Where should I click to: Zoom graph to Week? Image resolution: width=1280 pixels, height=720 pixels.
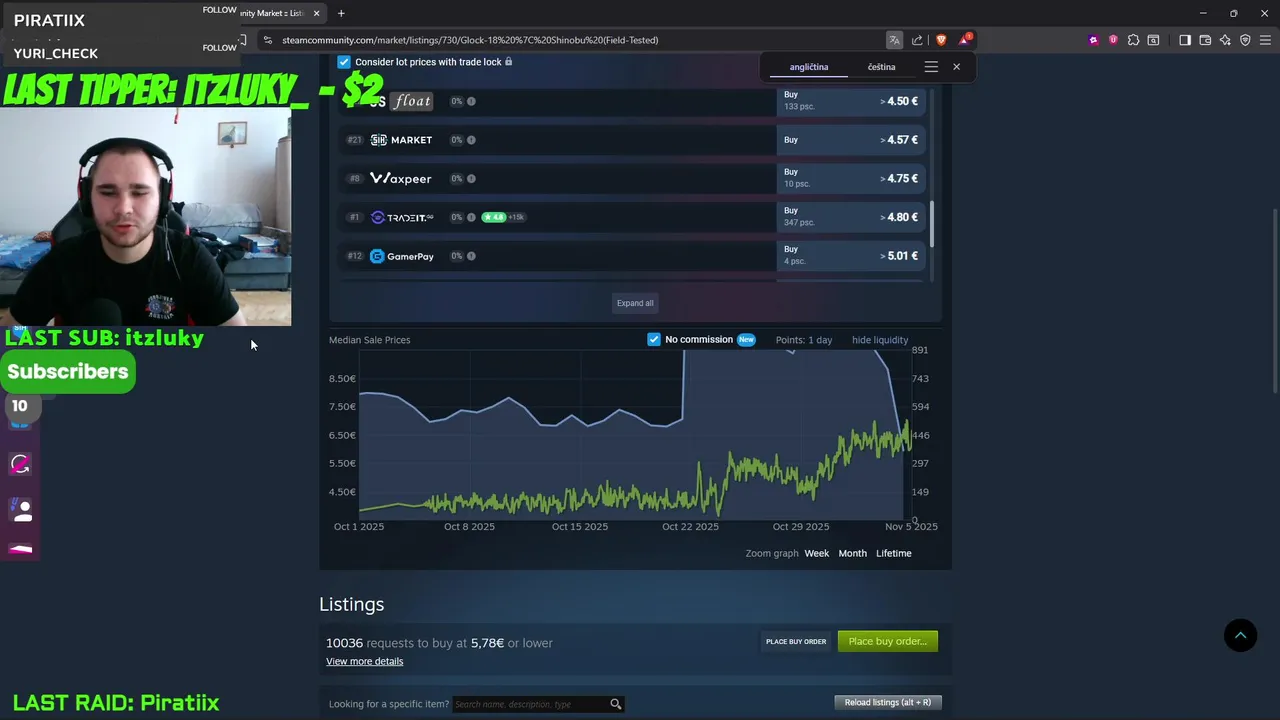pyautogui.click(x=817, y=553)
